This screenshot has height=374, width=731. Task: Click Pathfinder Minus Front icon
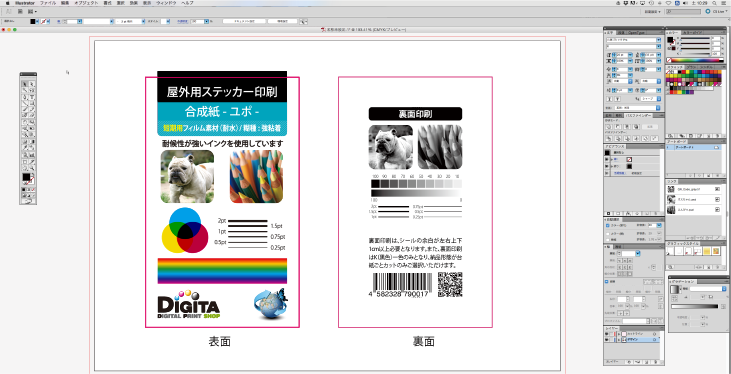[x=618, y=127]
